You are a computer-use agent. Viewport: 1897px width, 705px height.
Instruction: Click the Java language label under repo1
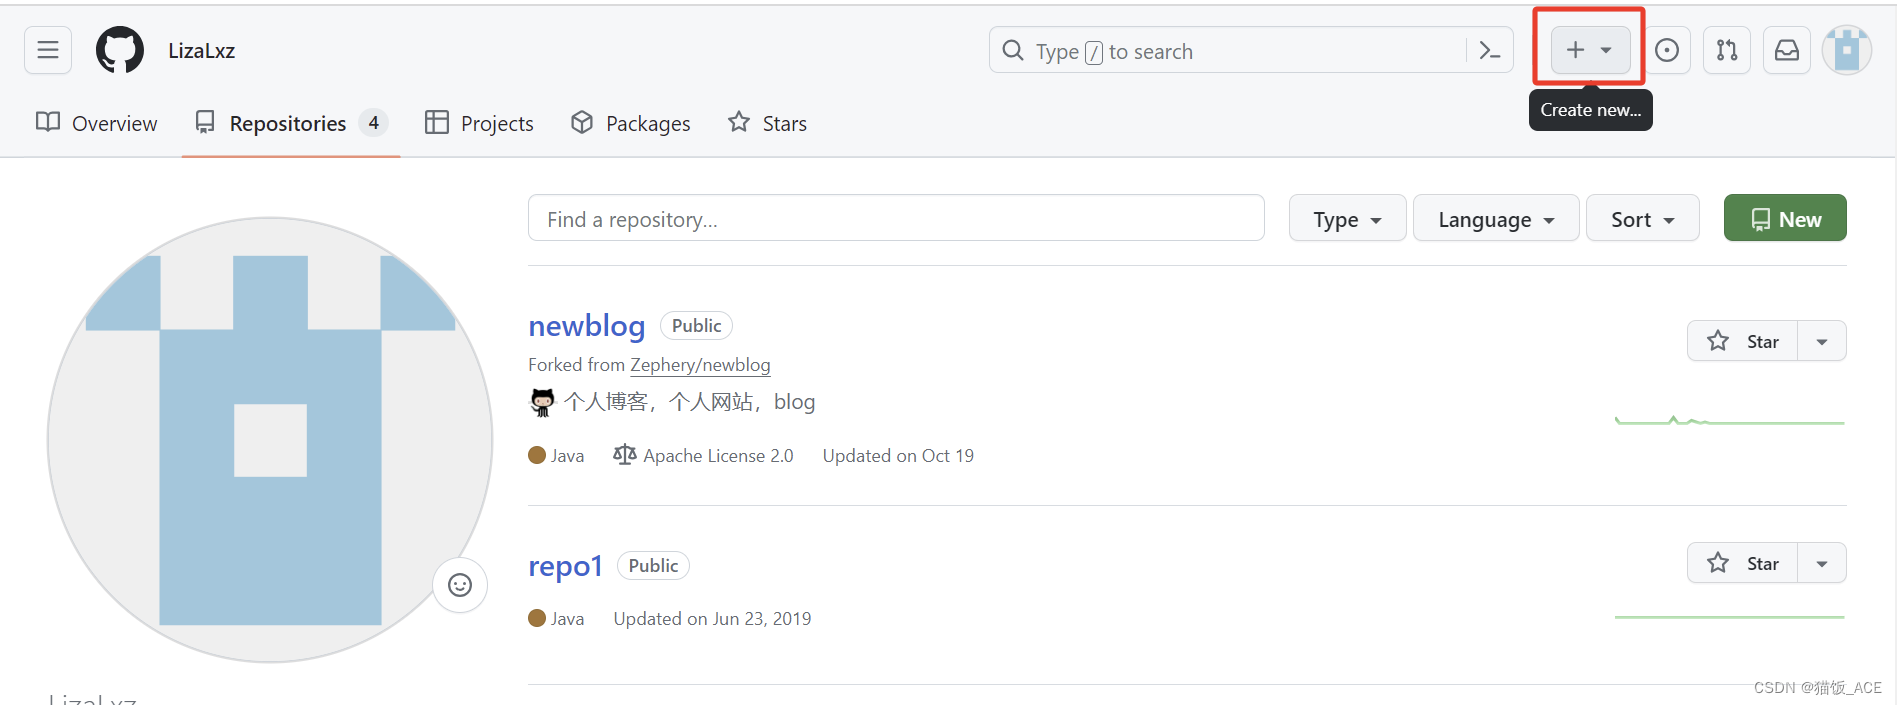567,619
